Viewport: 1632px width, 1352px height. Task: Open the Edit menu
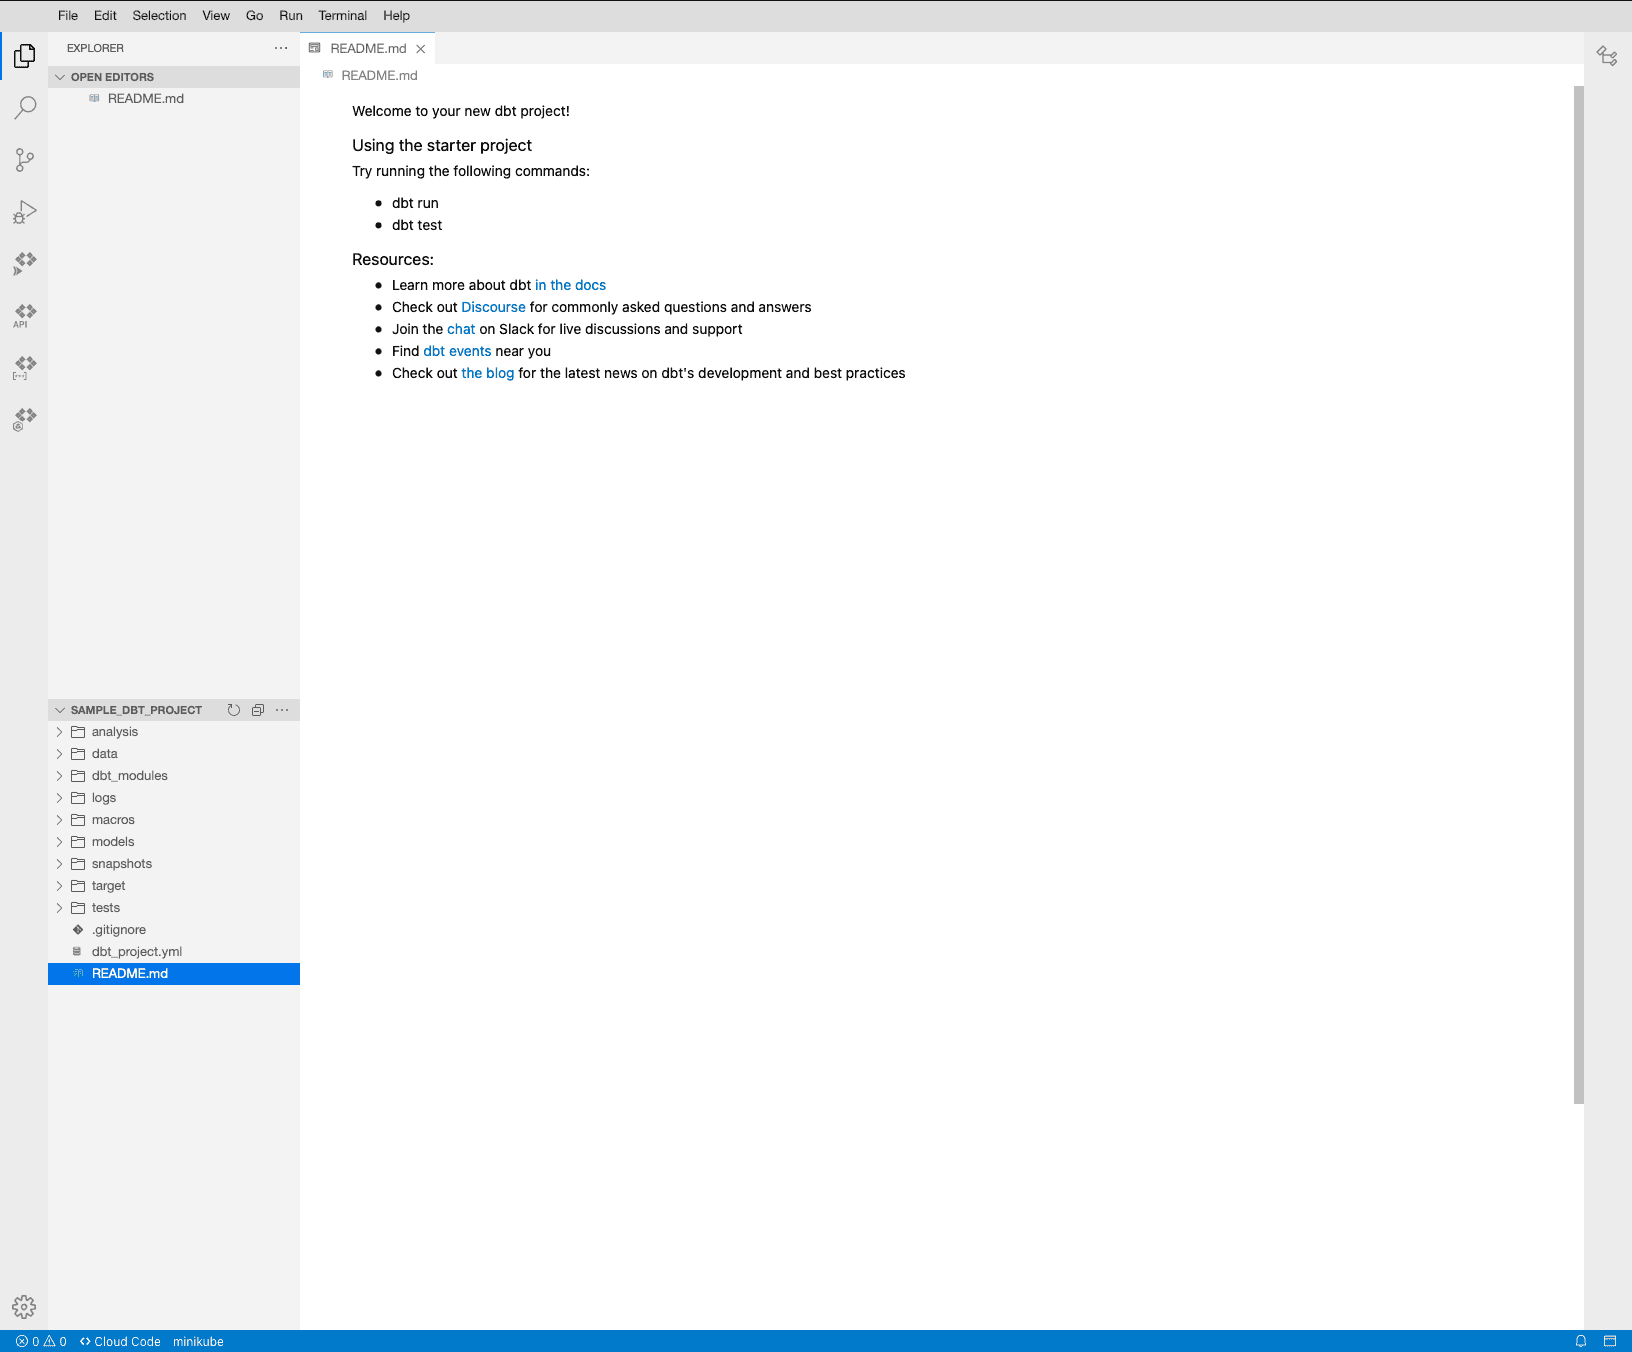tap(105, 16)
